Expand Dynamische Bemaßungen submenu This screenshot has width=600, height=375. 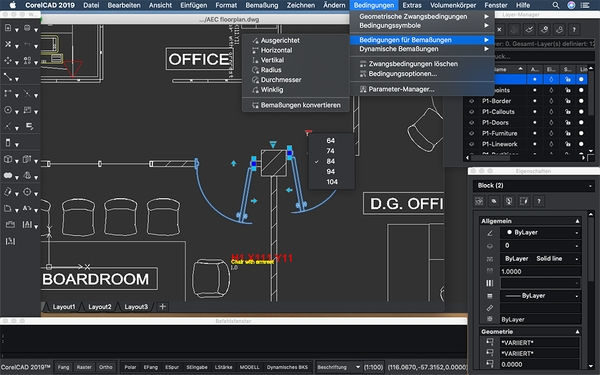click(422, 49)
